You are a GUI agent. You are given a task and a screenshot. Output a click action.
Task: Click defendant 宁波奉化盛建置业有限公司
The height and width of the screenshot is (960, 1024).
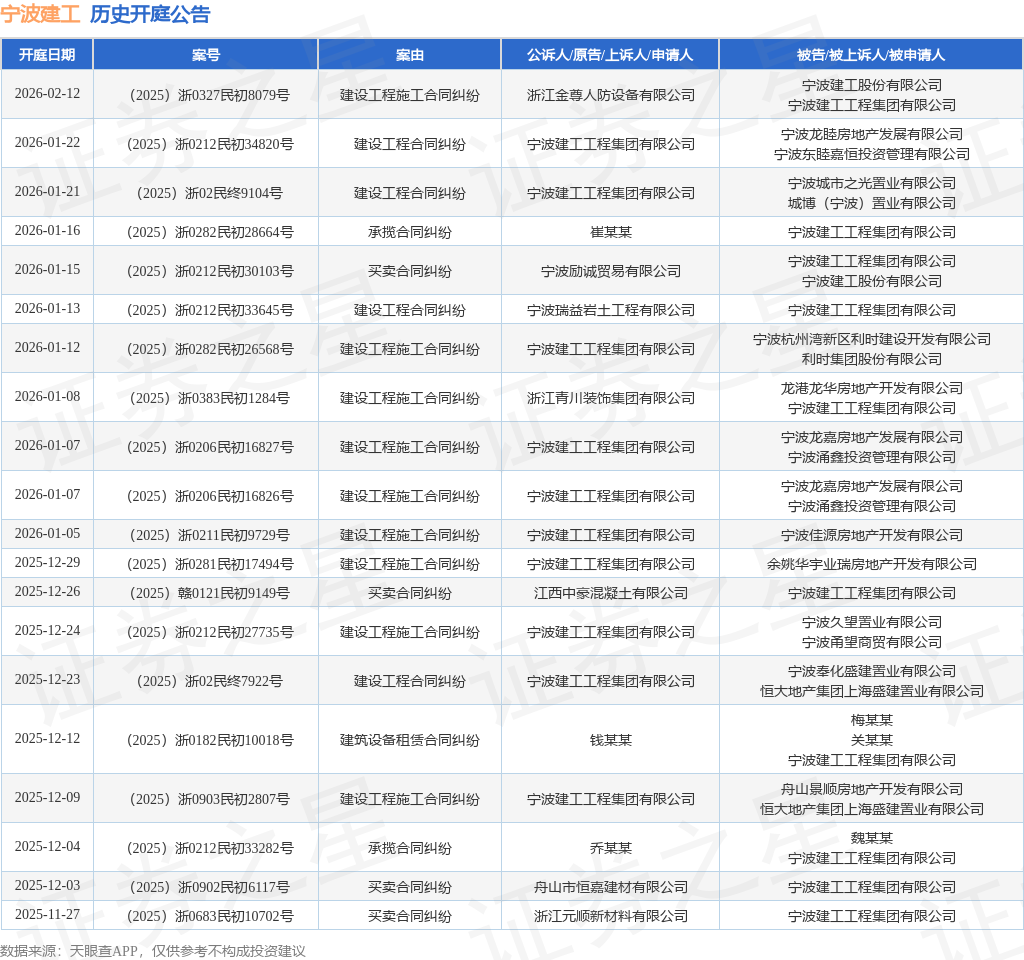pyautogui.click(x=872, y=671)
